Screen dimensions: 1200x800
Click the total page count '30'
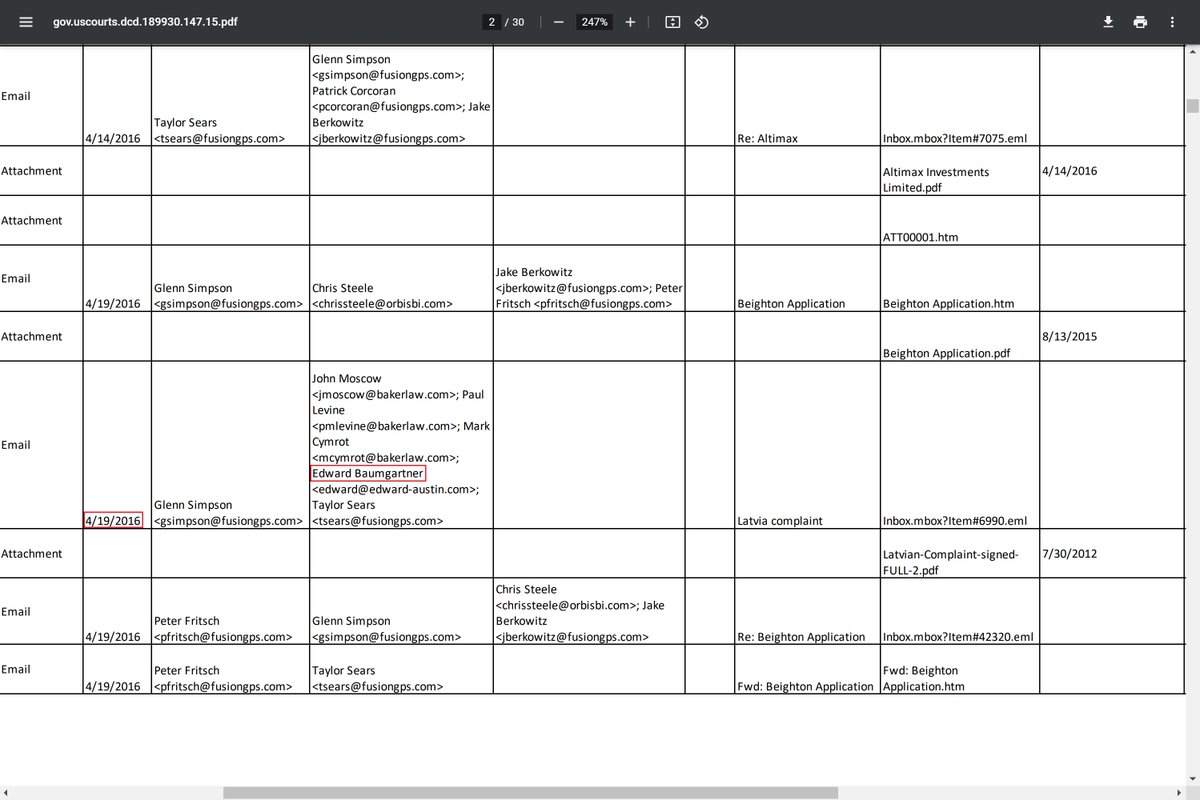point(518,22)
